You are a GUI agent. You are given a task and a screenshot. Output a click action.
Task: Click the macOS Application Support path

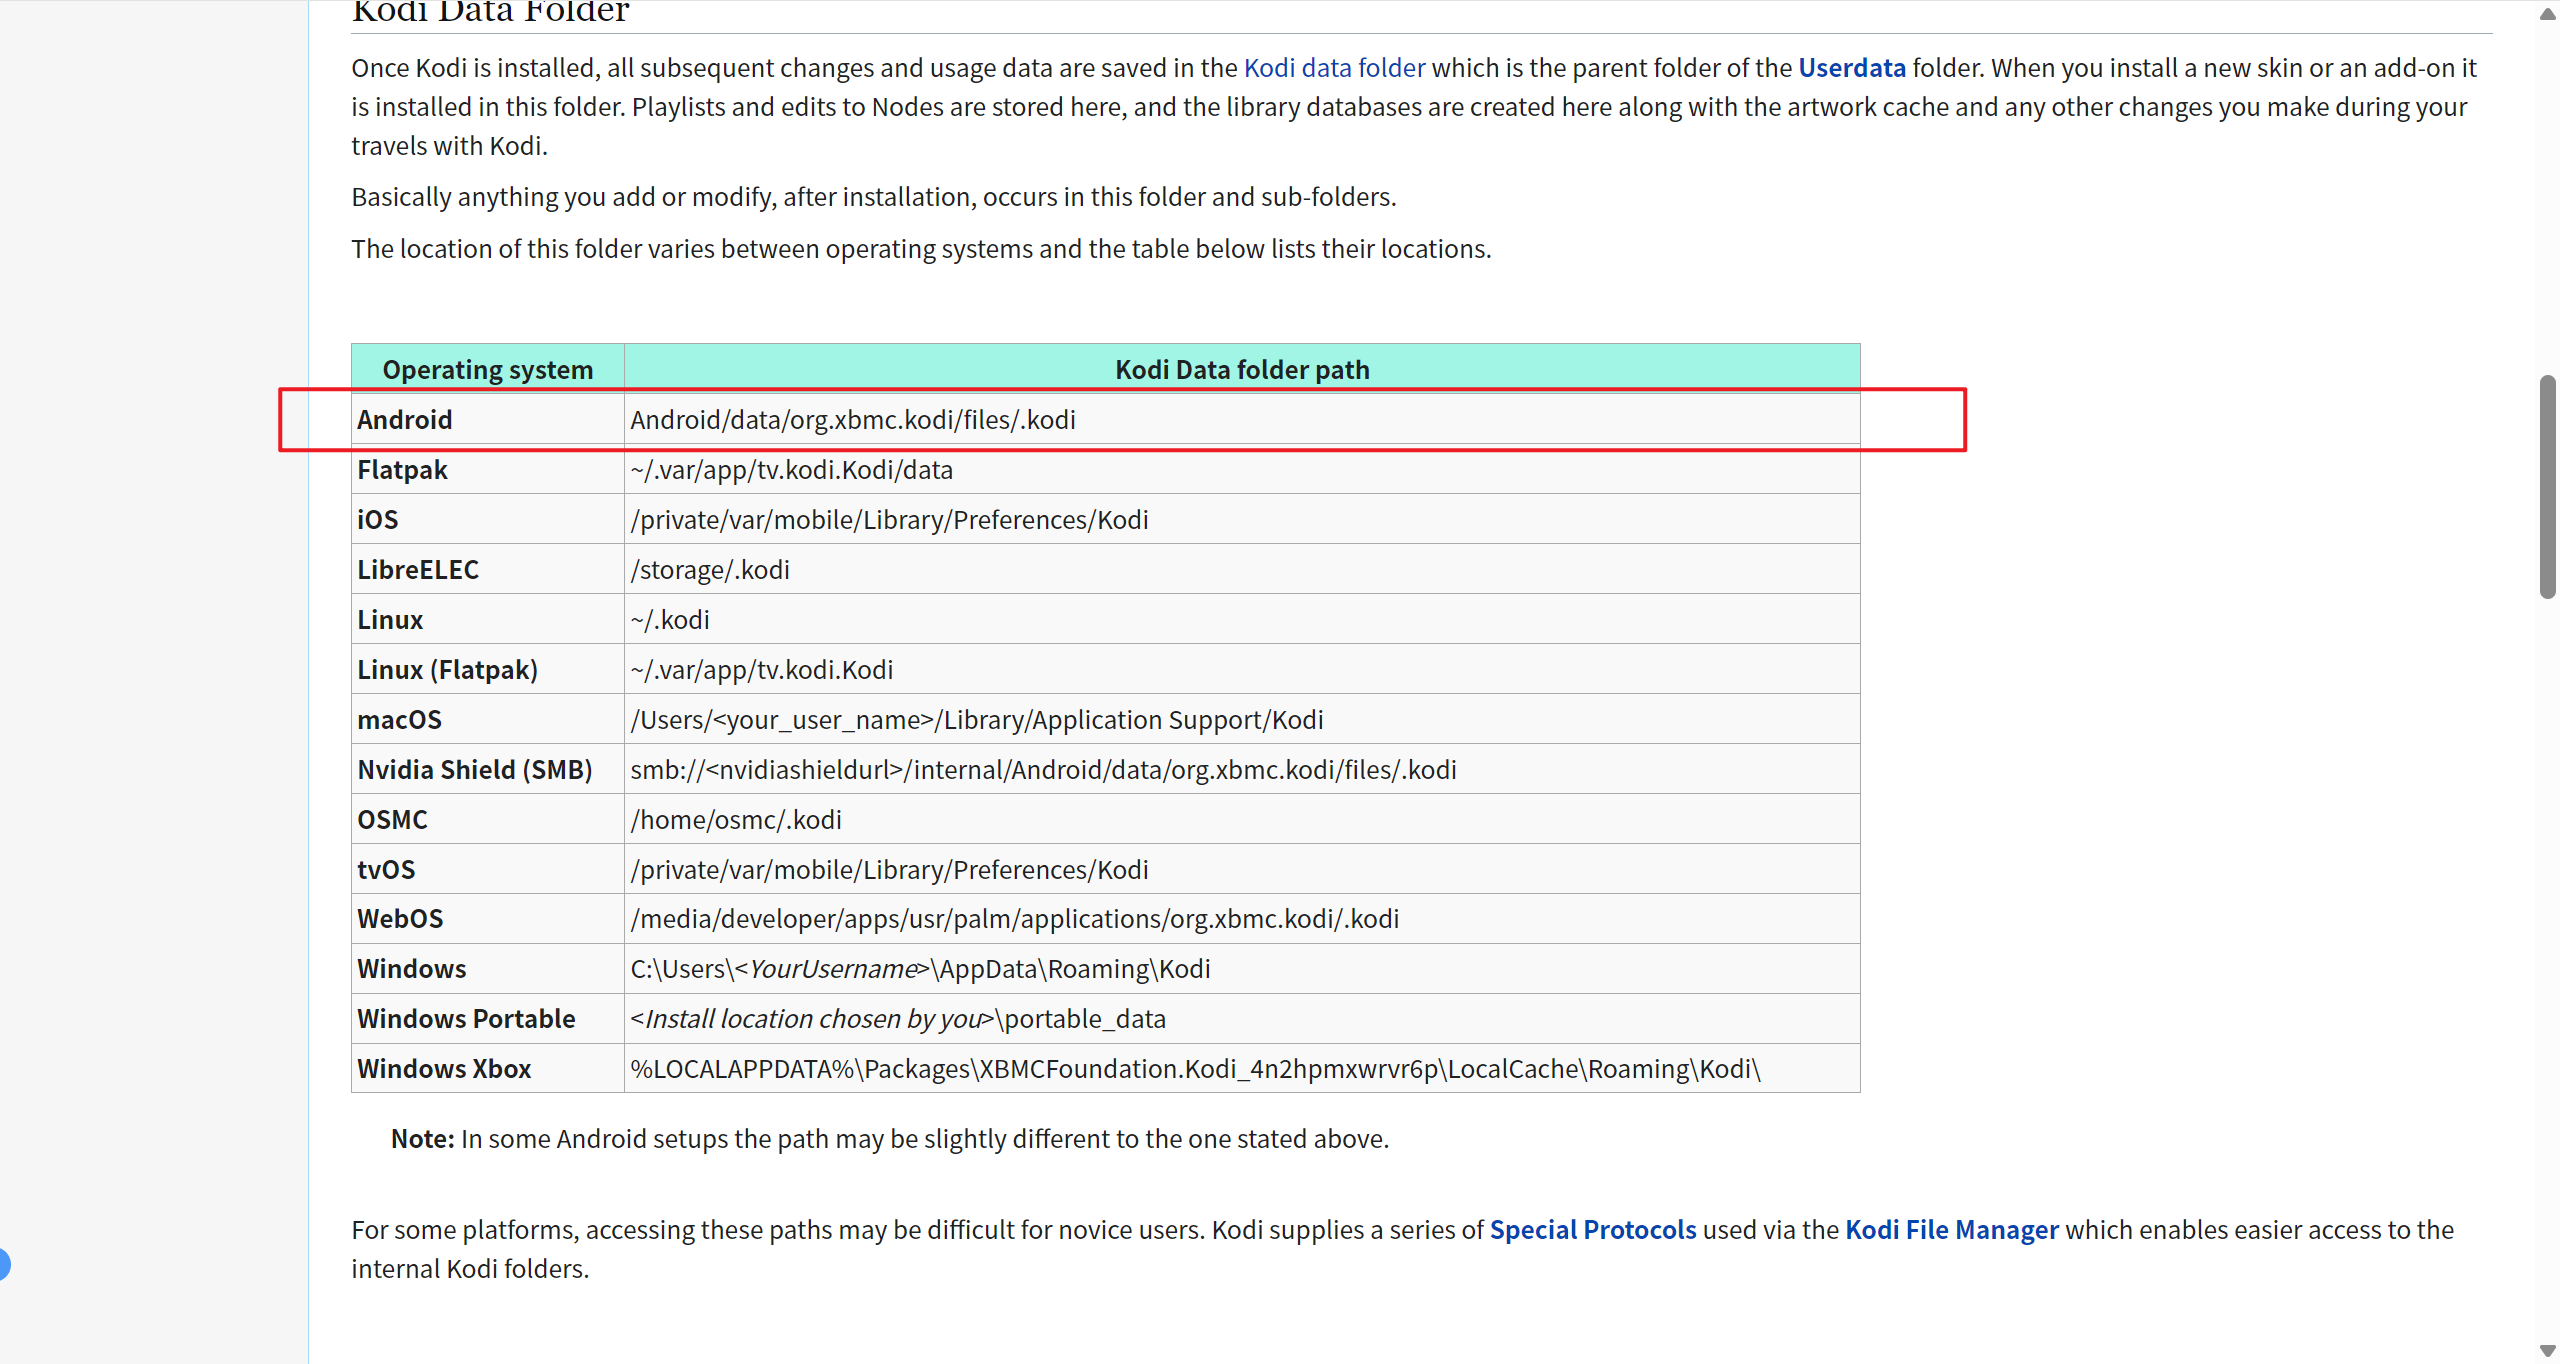click(x=976, y=719)
